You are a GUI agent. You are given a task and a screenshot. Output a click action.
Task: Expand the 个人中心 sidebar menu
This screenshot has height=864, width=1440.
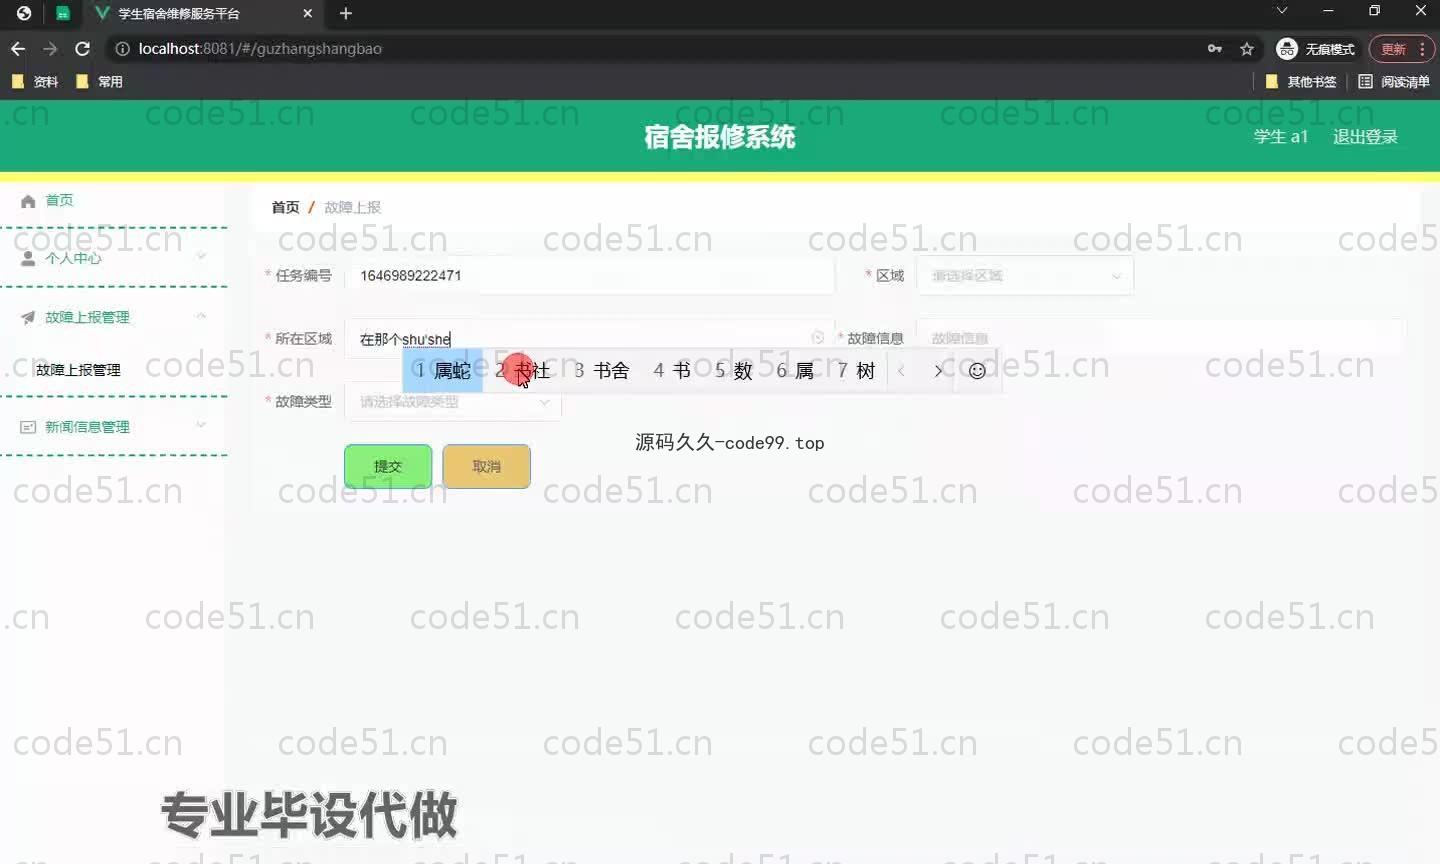click(x=114, y=258)
